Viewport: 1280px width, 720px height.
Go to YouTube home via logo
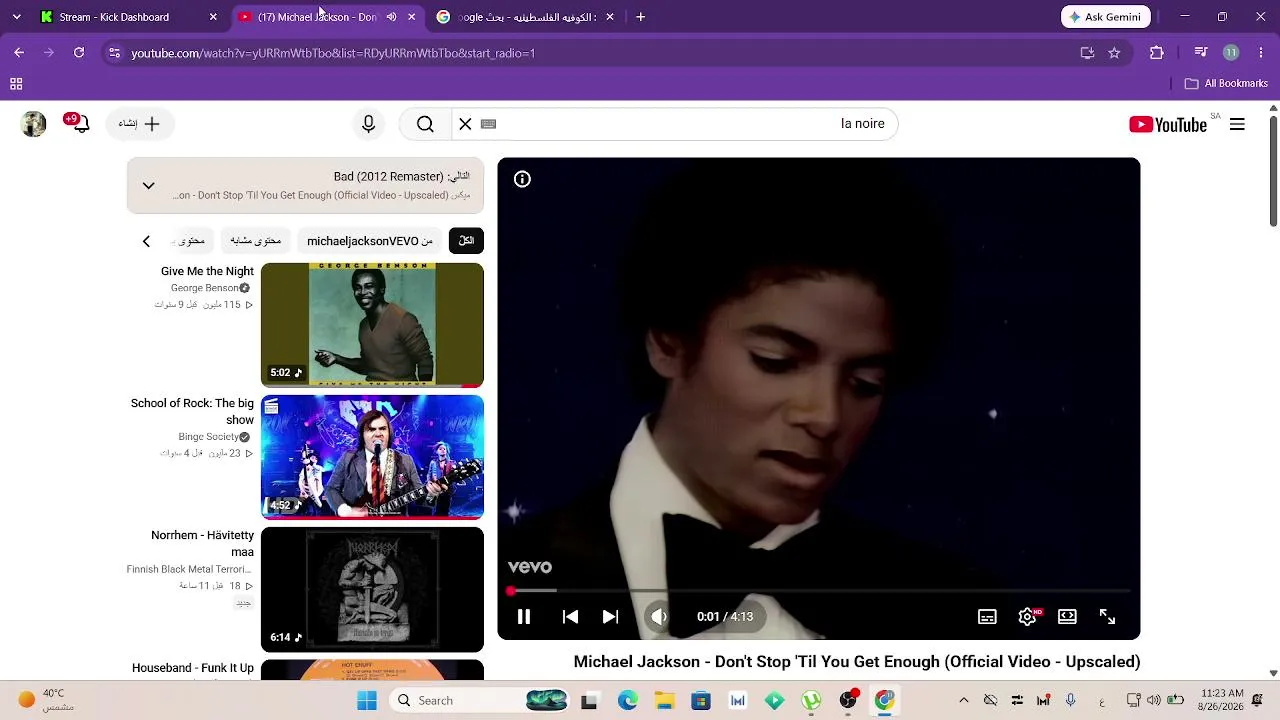1168,124
